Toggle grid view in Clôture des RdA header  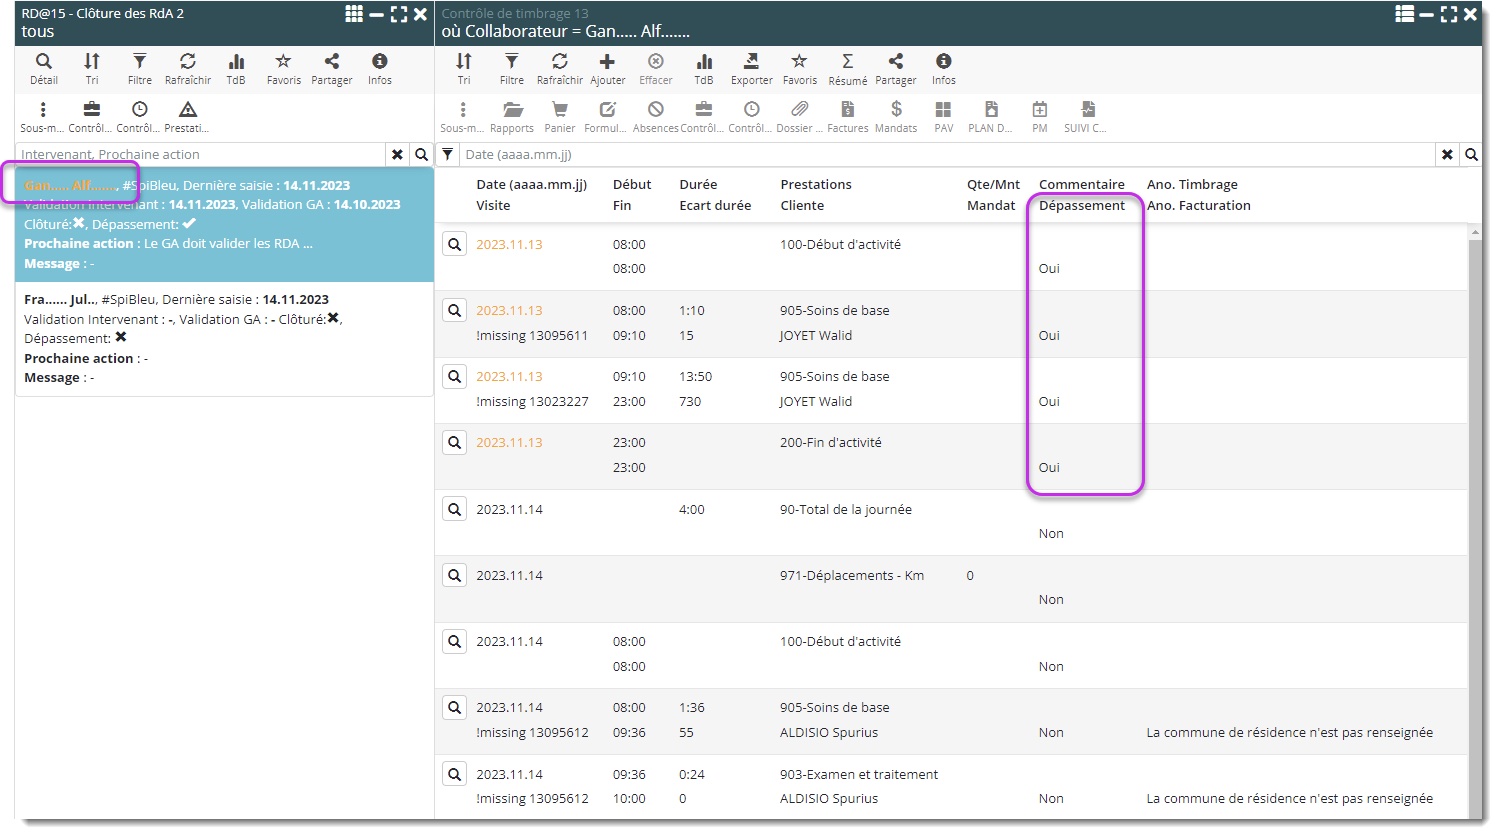[x=354, y=14]
